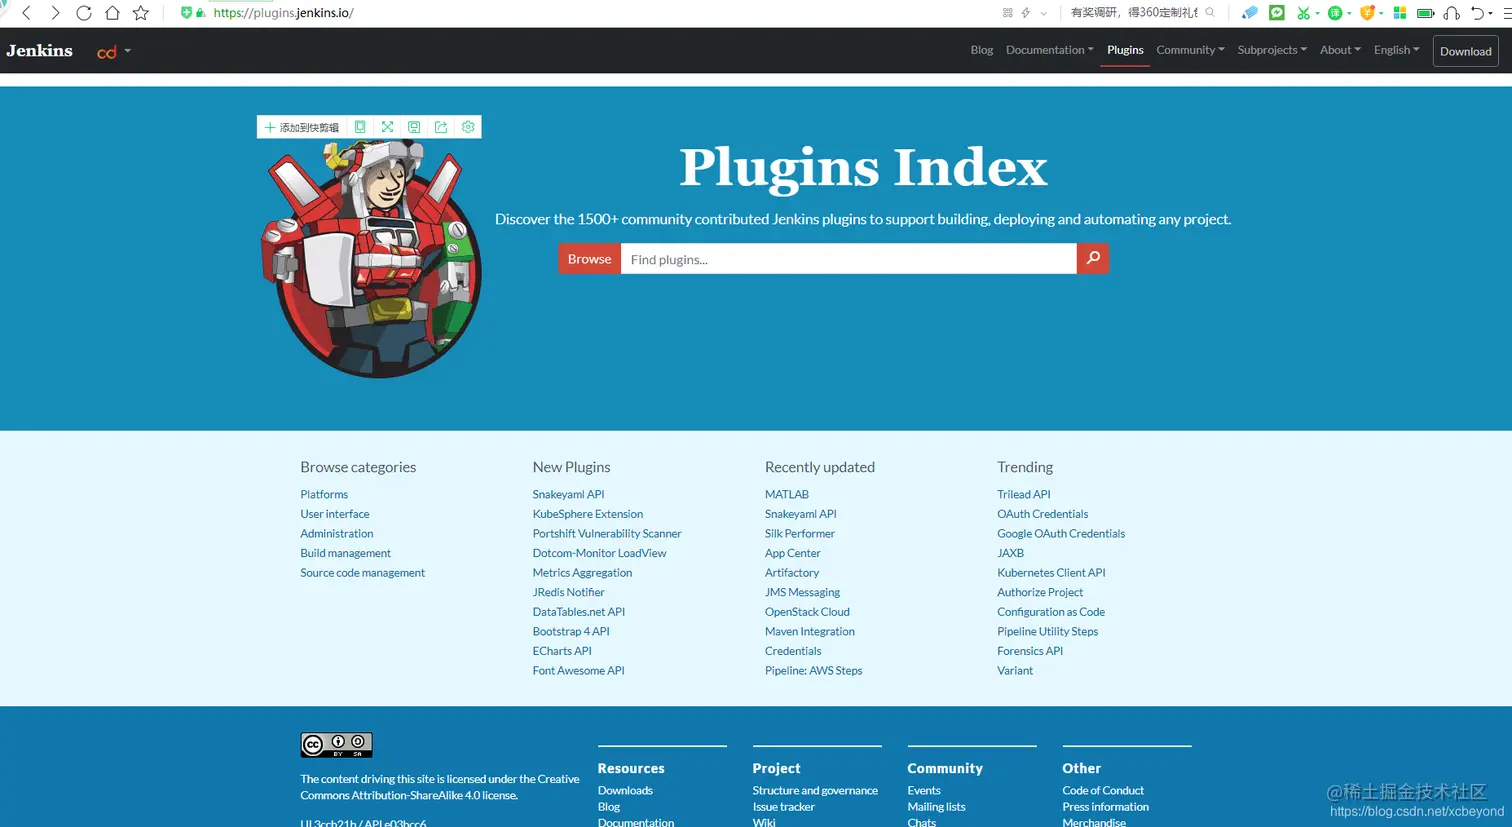
Task: Open the Blog nav item
Action: 982,50
